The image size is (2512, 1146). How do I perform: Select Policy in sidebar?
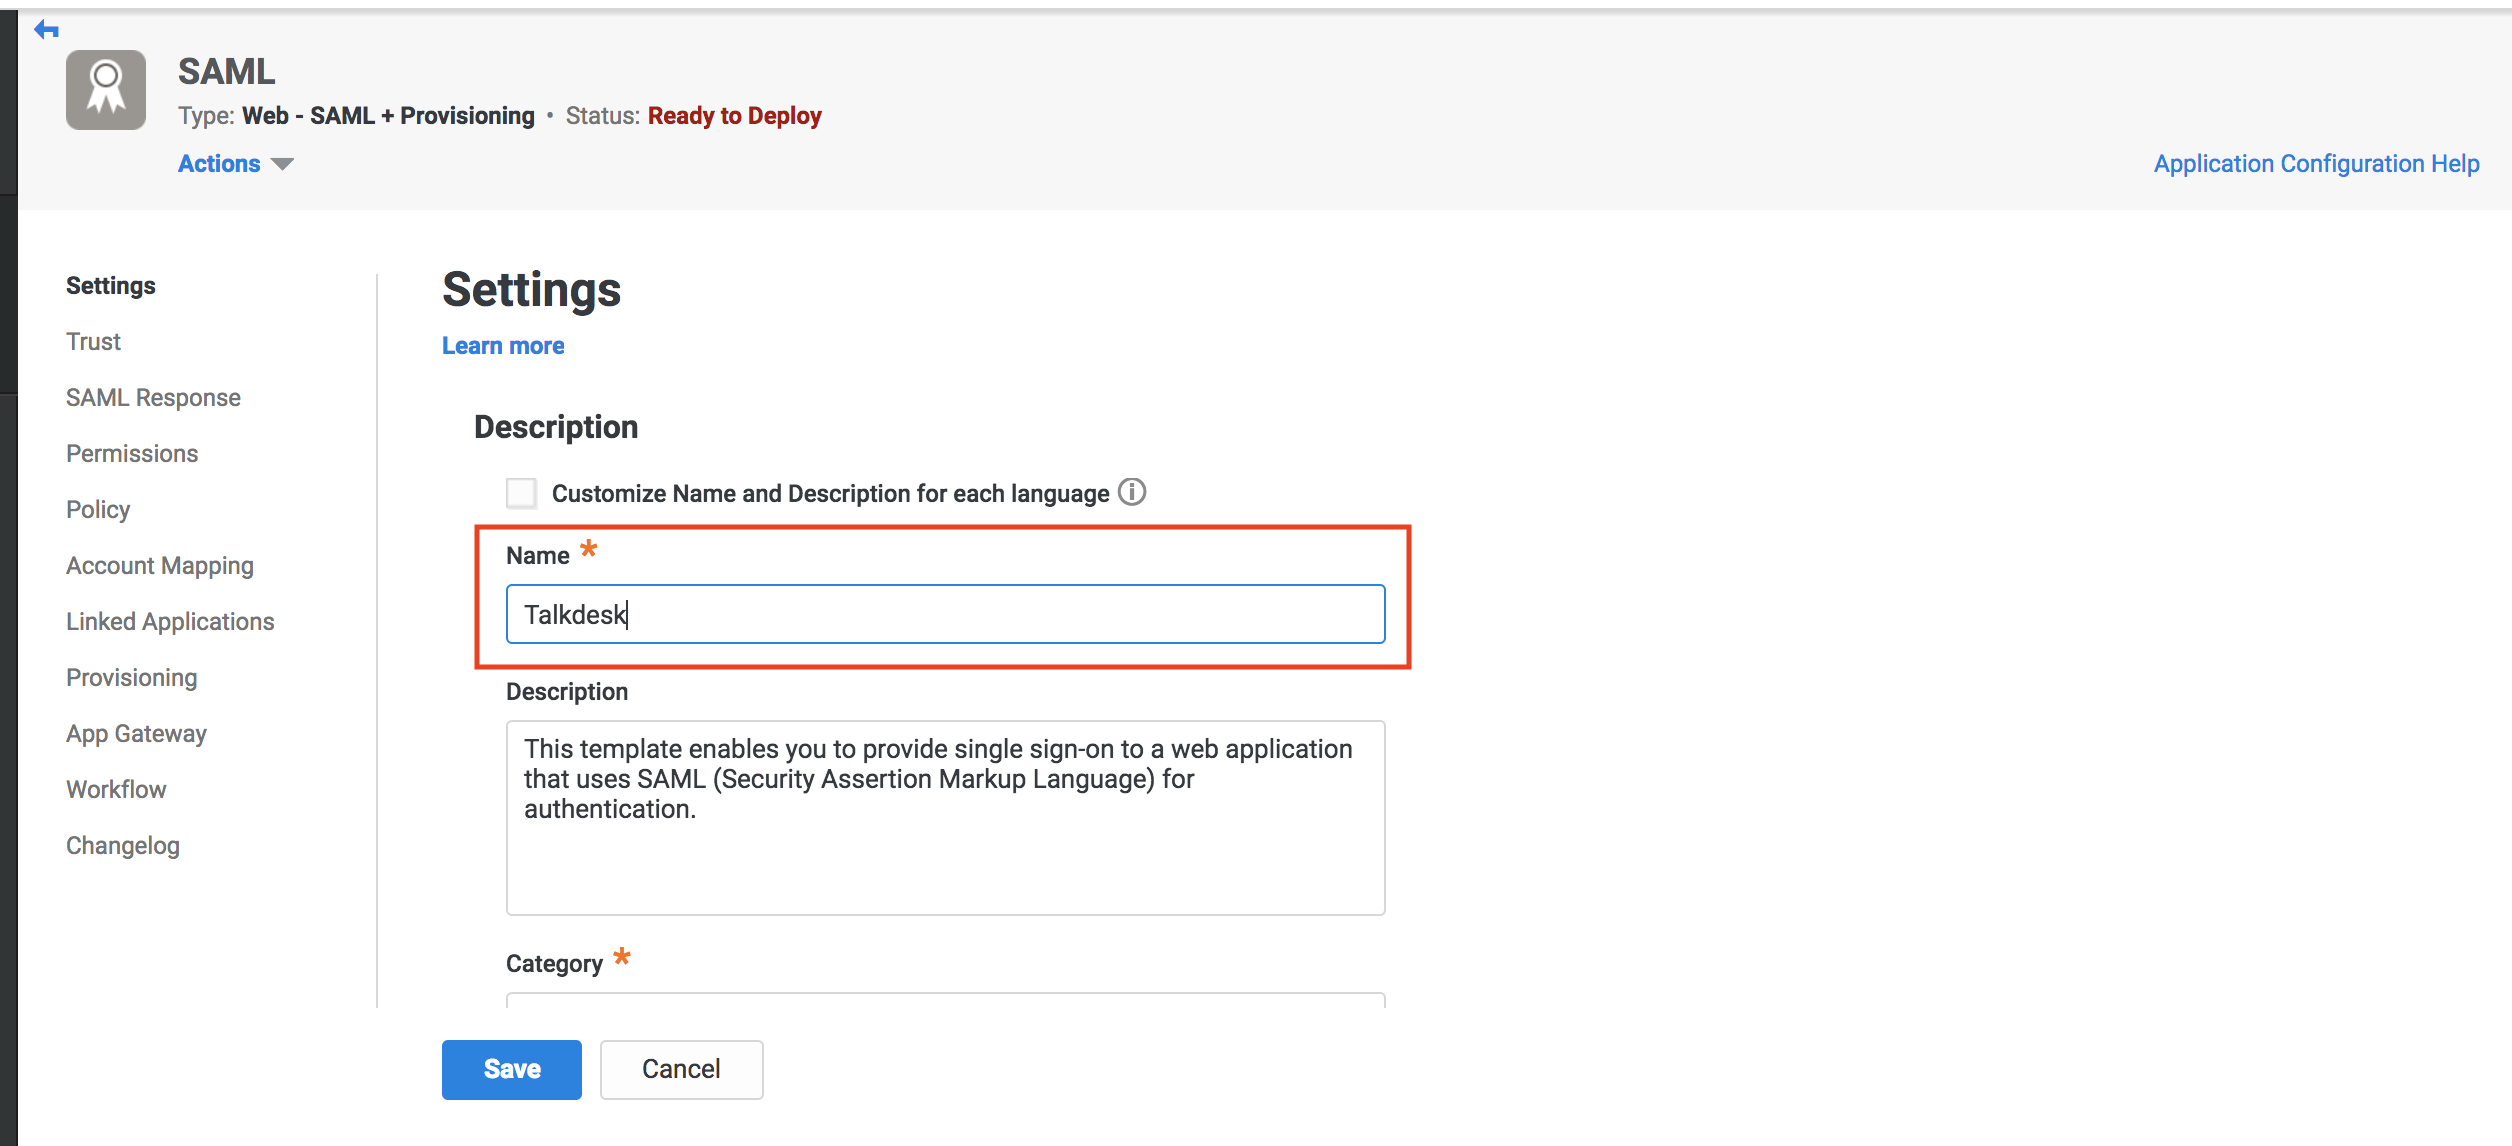coord(98,510)
